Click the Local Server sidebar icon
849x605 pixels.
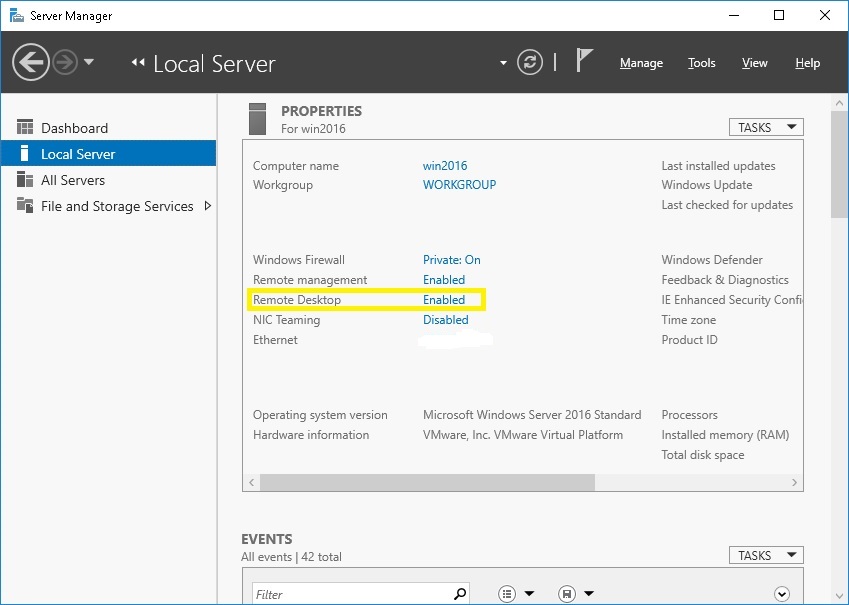pyautogui.click(x=24, y=153)
